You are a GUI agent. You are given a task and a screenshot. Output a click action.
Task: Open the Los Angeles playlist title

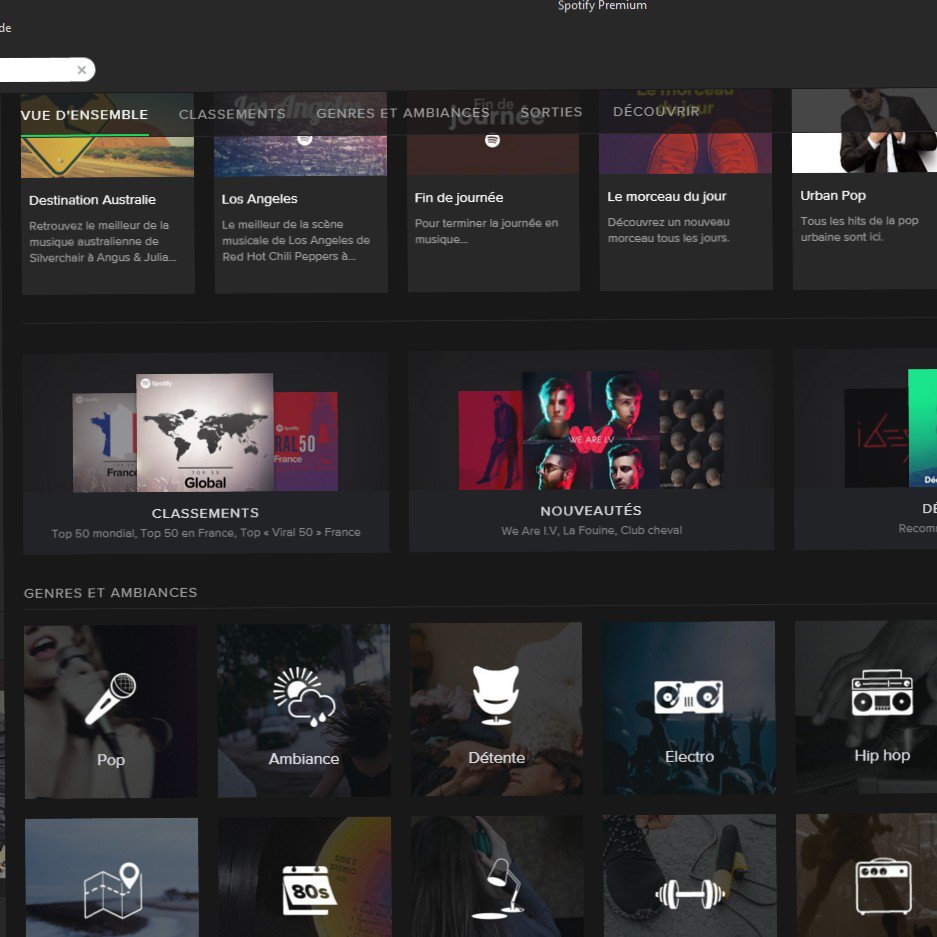tap(259, 199)
